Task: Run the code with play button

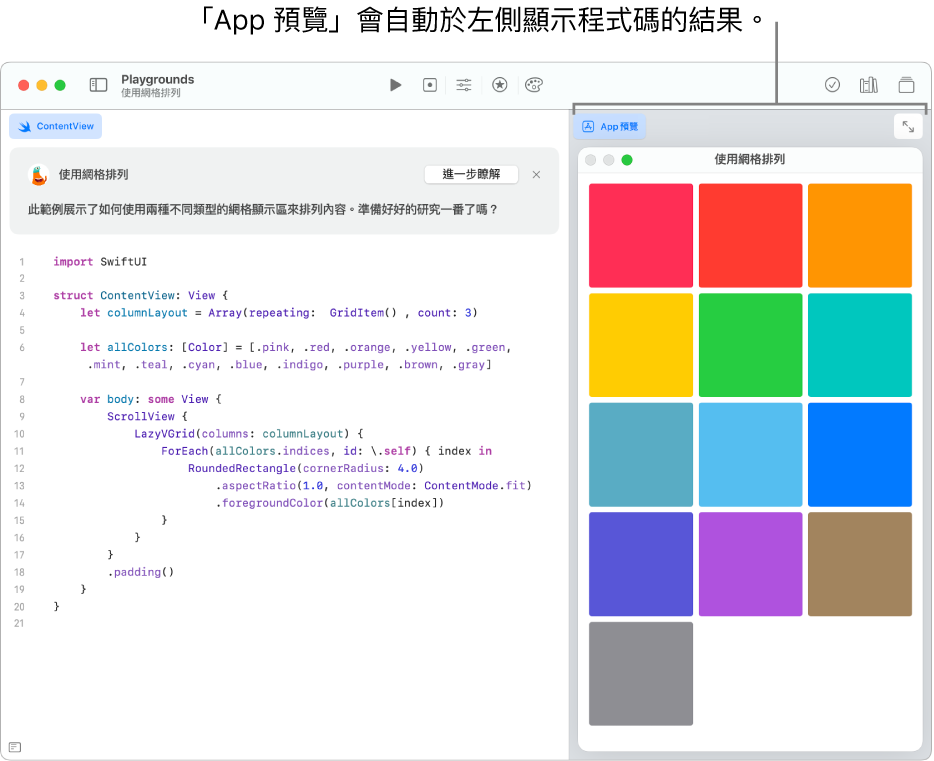Action: [396, 85]
